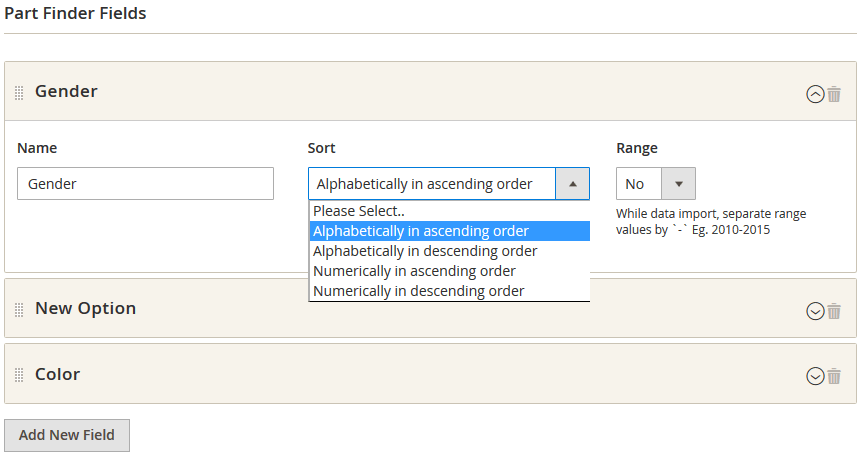The width and height of the screenshot is (861, 457).
Task: Click the Color field trash icon
Action: [x=834, y=376]
